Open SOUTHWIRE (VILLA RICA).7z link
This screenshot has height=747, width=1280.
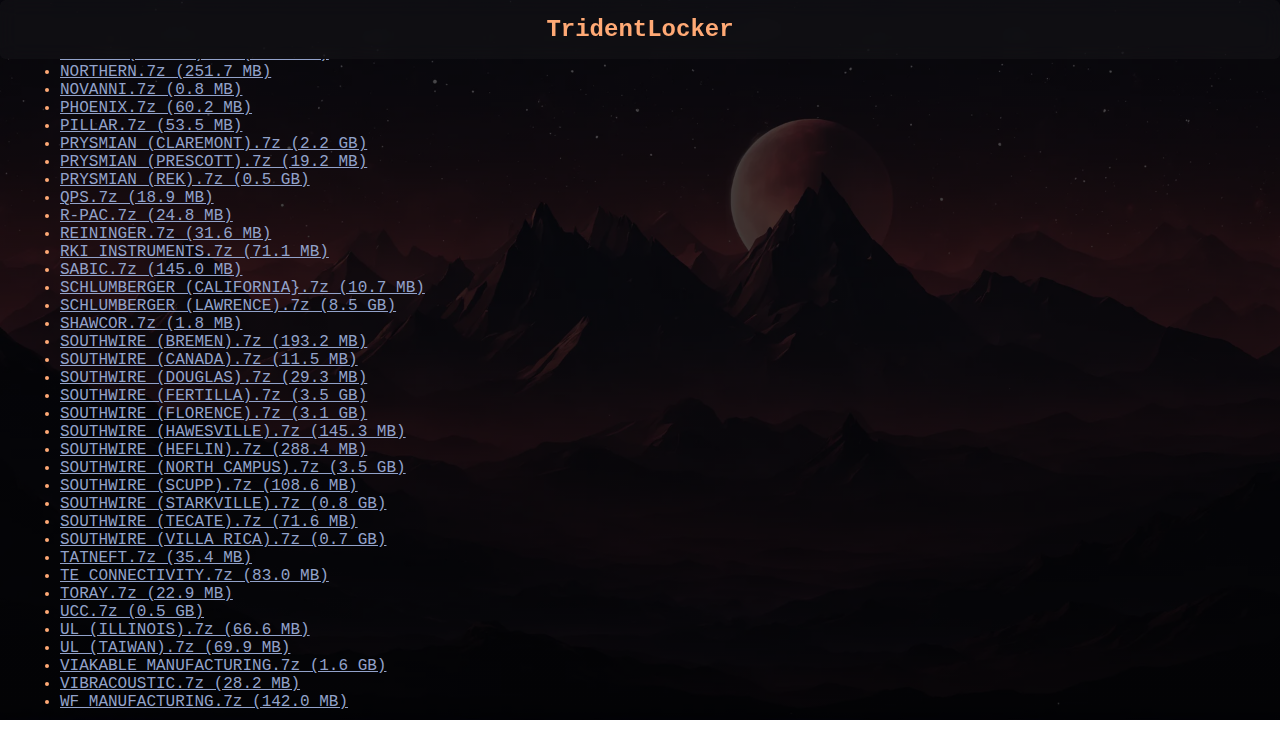222,540
